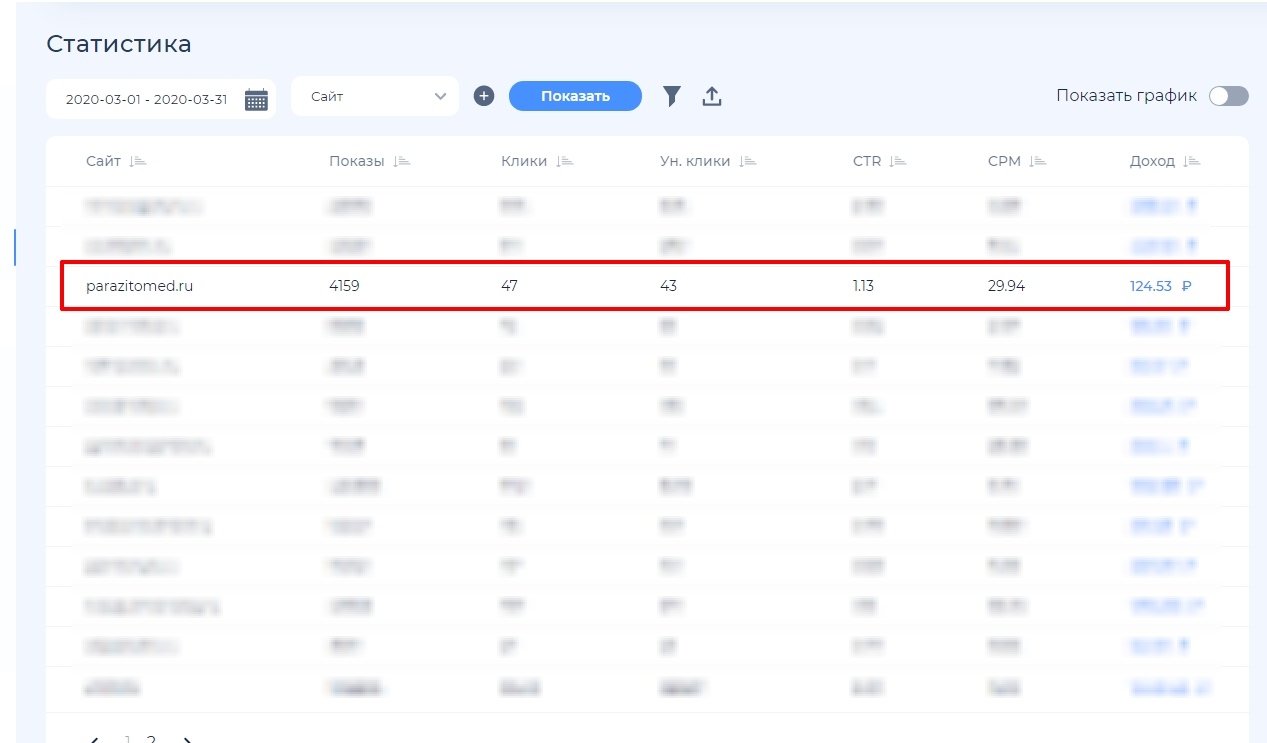This screenshot has width=1267, height=743.
Task: Go to page 2 of results
Action: tap(151, 739)
